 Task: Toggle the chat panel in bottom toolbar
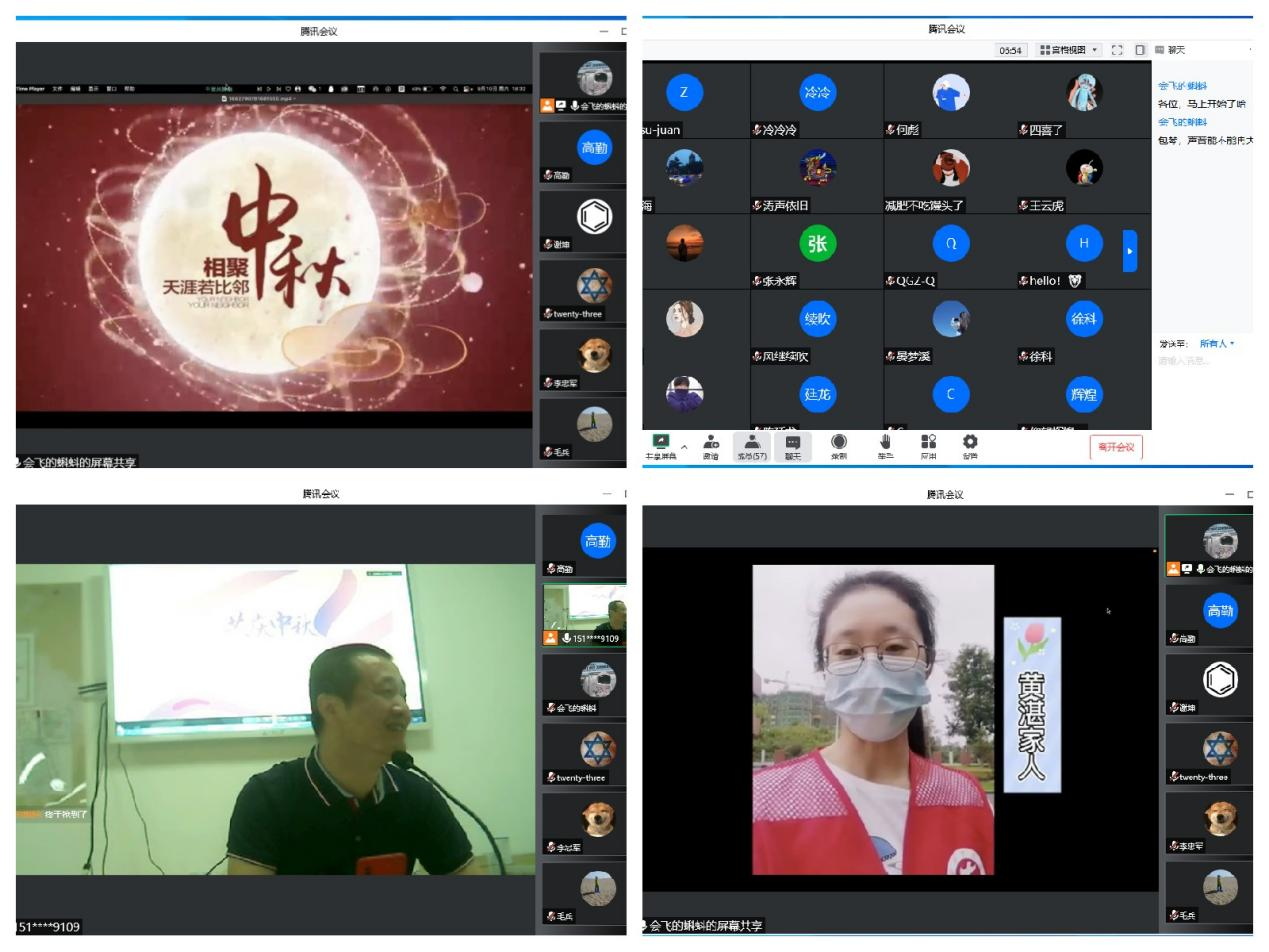[x=792, y=445]
